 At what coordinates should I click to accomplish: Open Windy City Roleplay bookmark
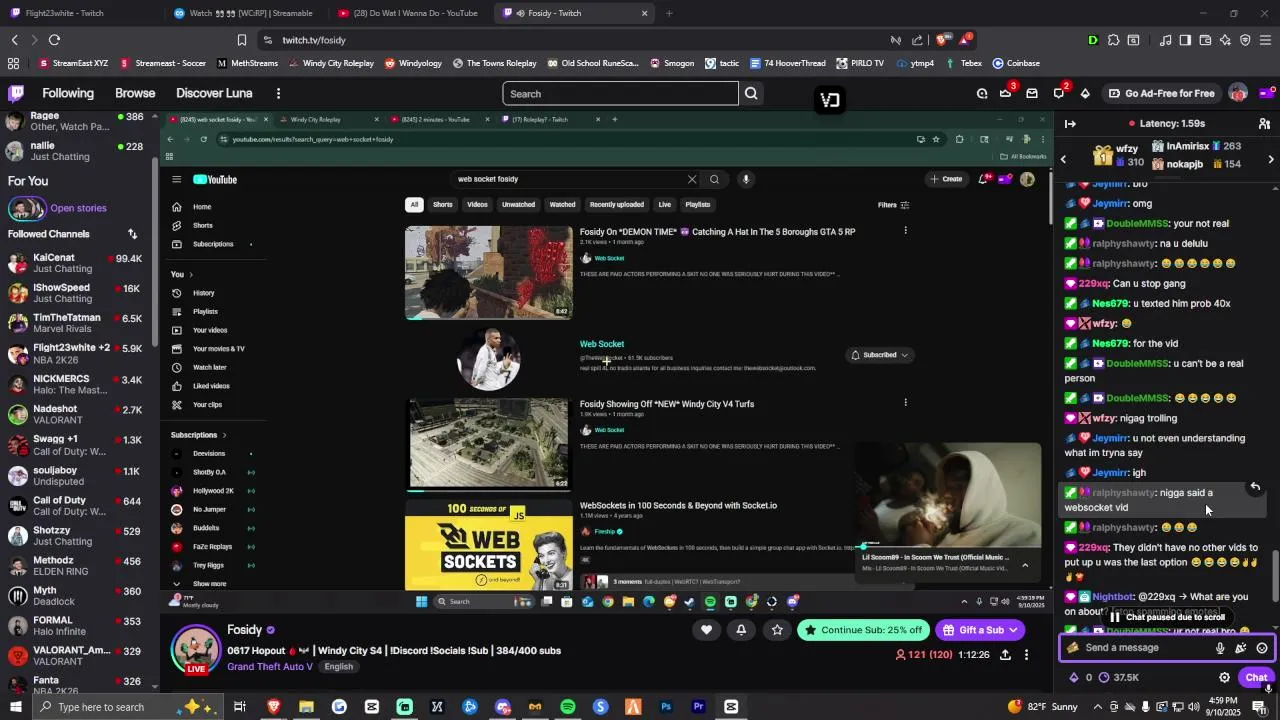tap(331, 63)
